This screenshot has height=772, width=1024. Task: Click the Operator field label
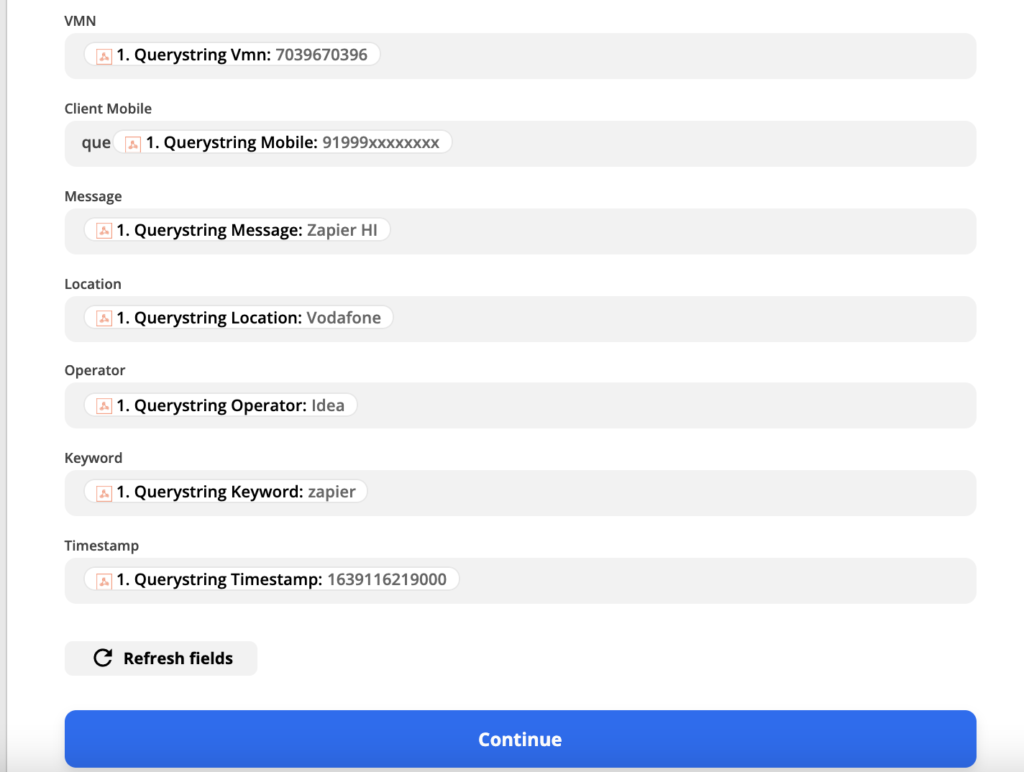95,370
